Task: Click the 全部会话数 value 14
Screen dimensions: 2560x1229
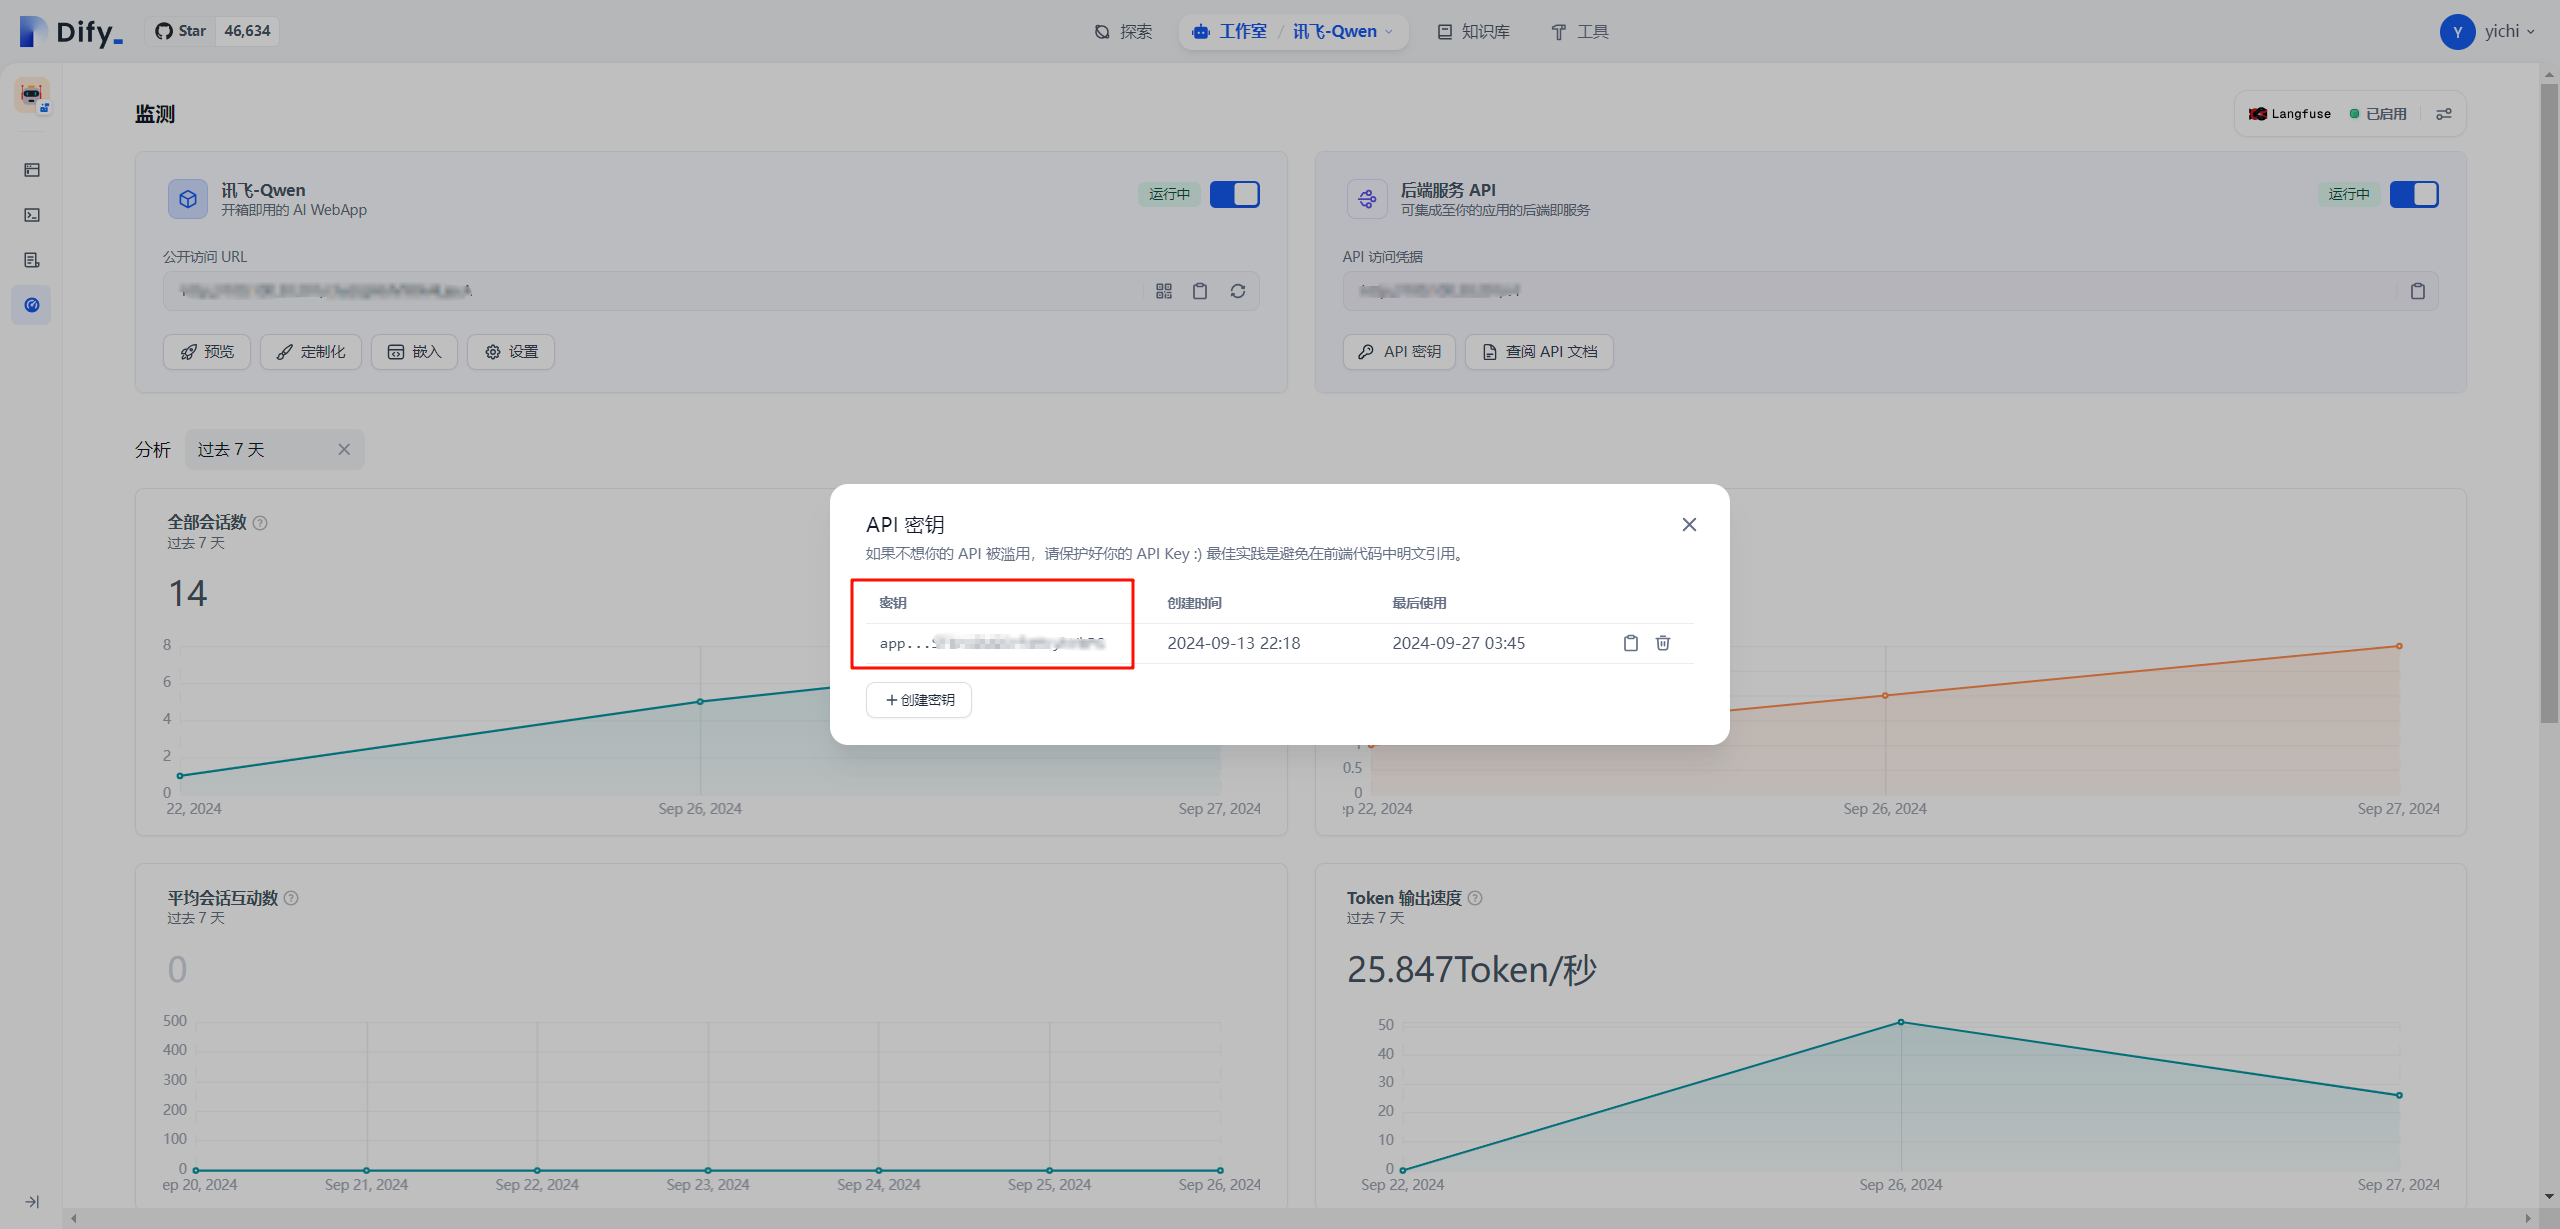Action: pyautogui.click(x=188, y=594)
